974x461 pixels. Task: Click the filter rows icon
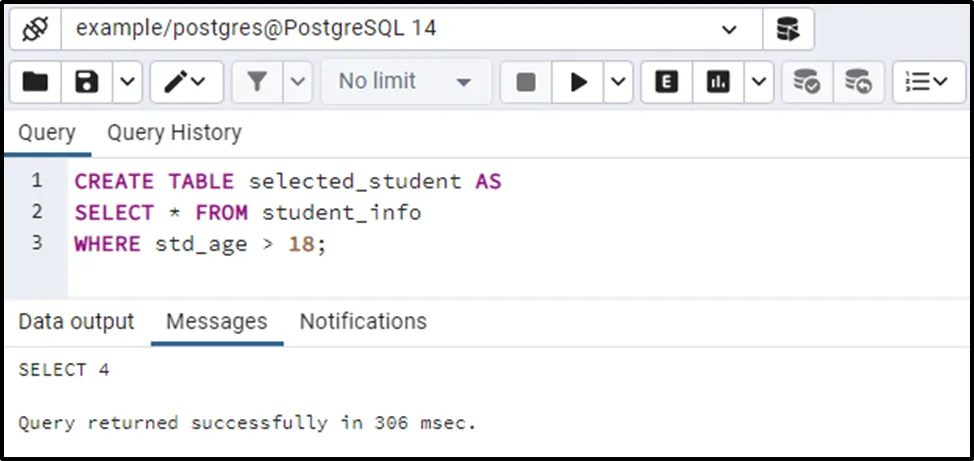tap(257, 82)
